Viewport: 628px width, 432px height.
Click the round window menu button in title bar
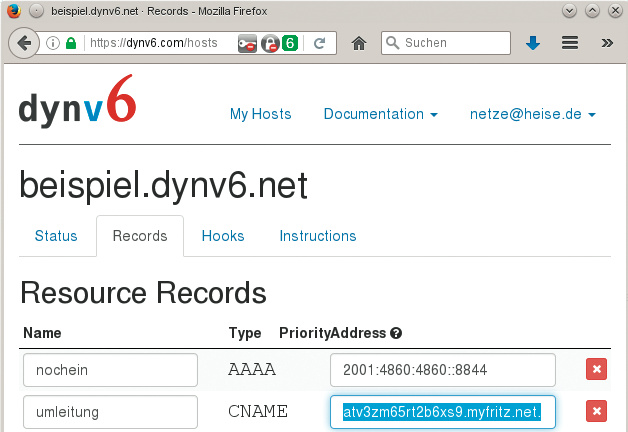point(36,11)
